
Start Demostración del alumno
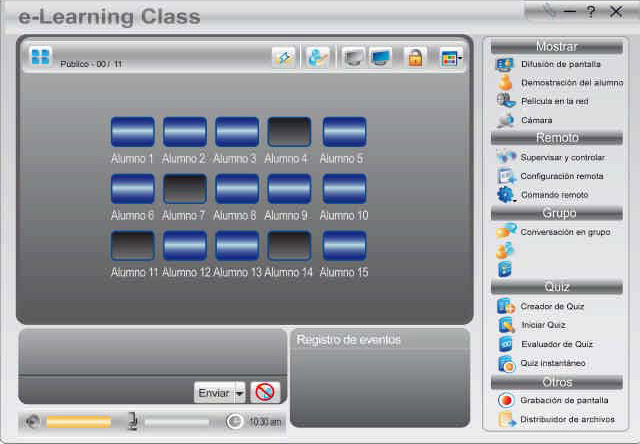tap(565, 83)
